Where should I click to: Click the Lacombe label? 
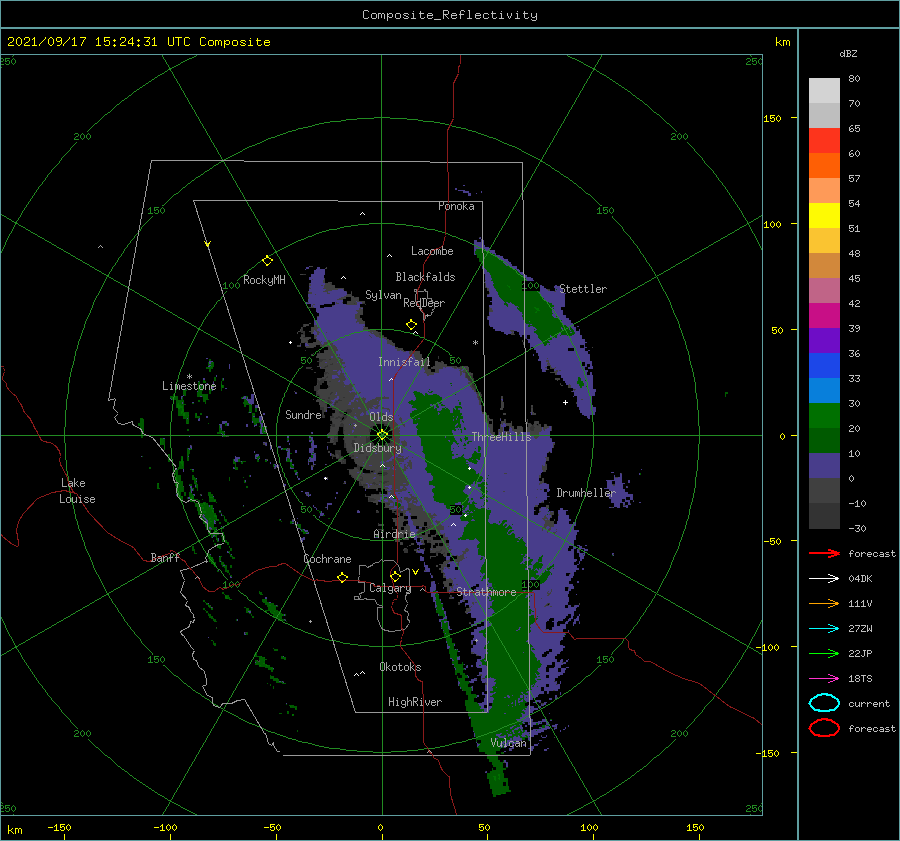pos(432,251)
